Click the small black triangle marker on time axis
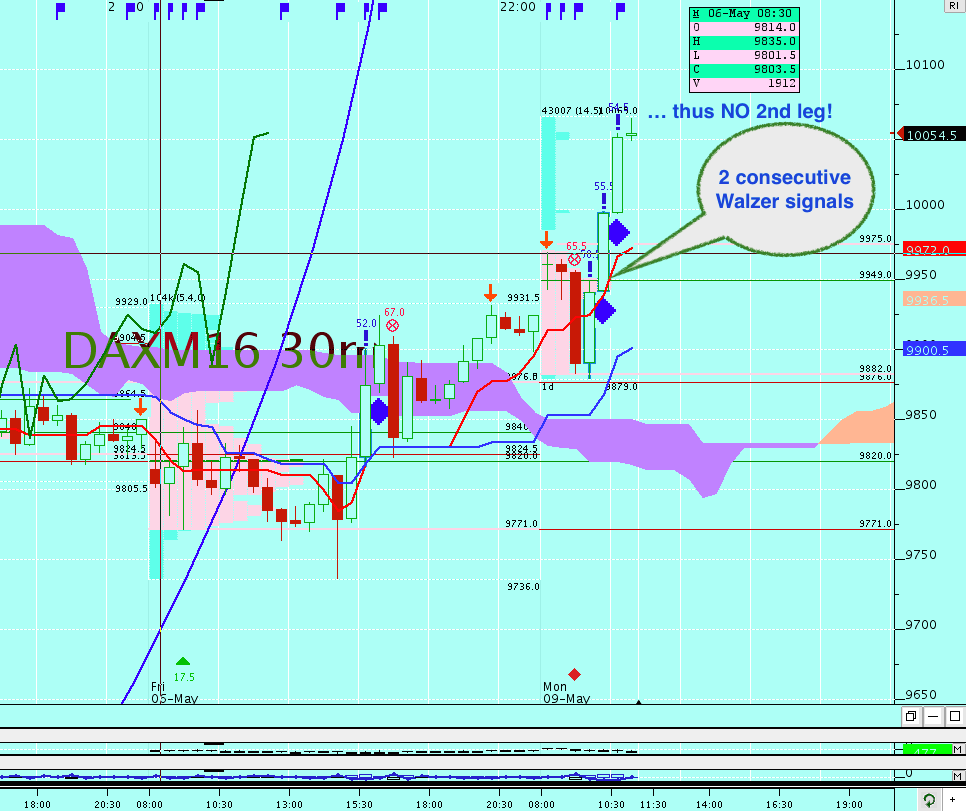The height and width of the screenshot is (811, 966). (638, 702)
